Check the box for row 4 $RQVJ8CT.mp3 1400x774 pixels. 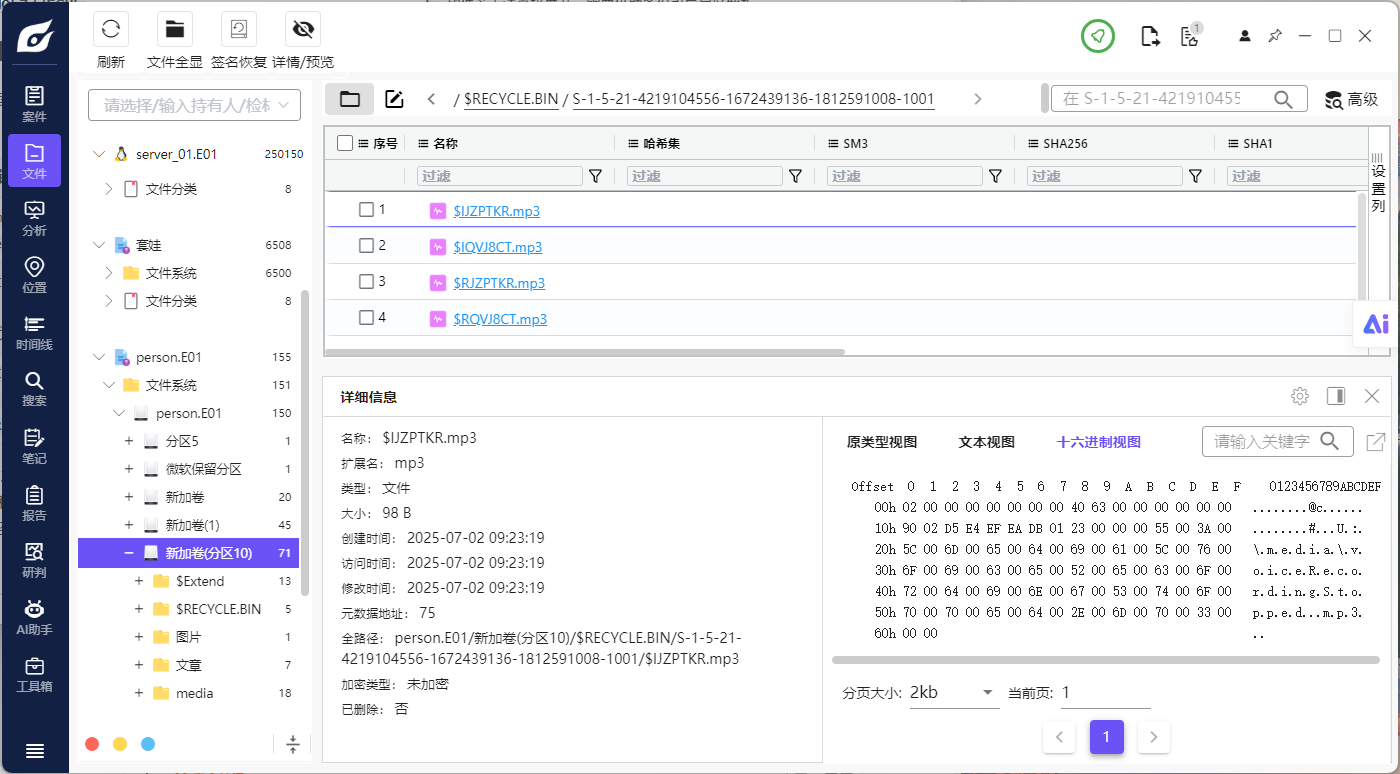pyautogui.click(x=367, y=318)
